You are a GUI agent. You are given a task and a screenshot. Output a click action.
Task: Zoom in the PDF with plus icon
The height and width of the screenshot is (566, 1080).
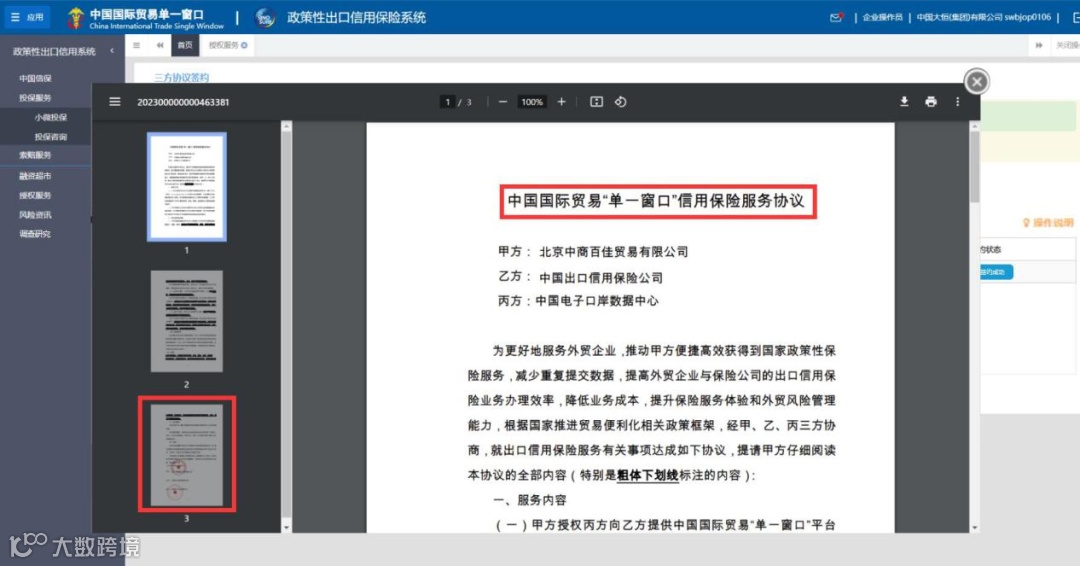(561, 102)
